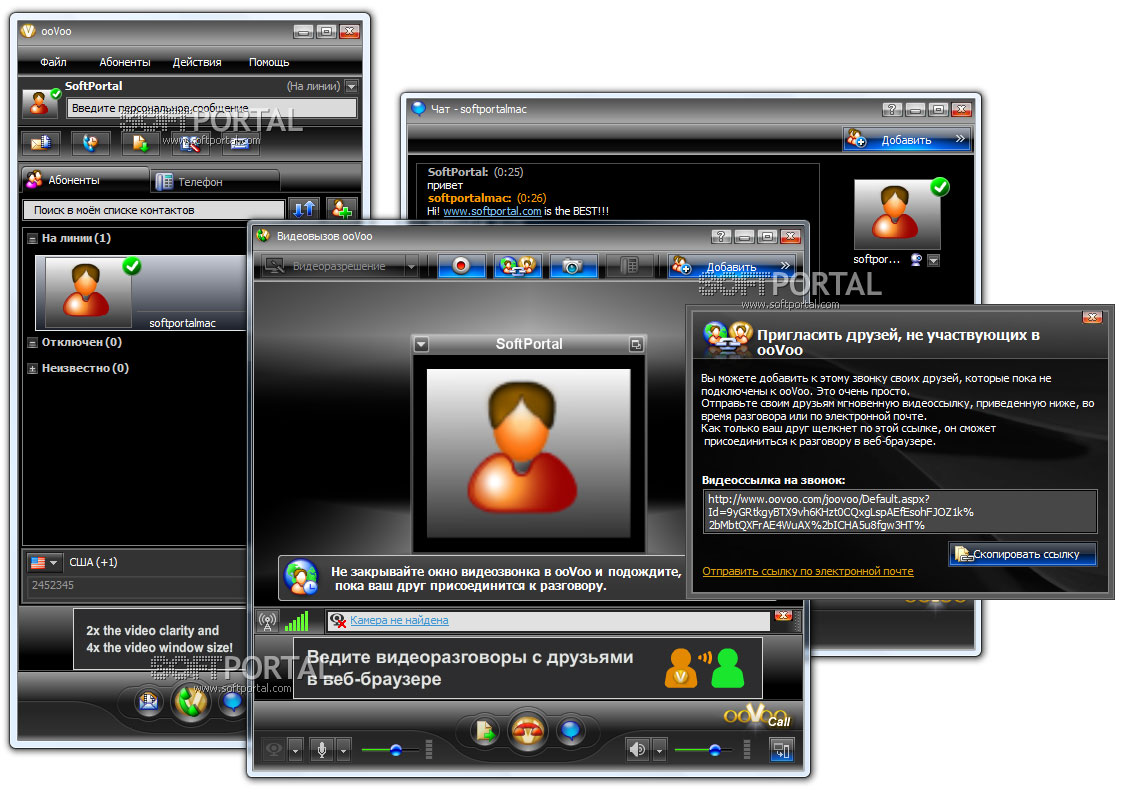Click the hang up red phone button
This screenshot has height=793, width=1121.
click(528, 732)
